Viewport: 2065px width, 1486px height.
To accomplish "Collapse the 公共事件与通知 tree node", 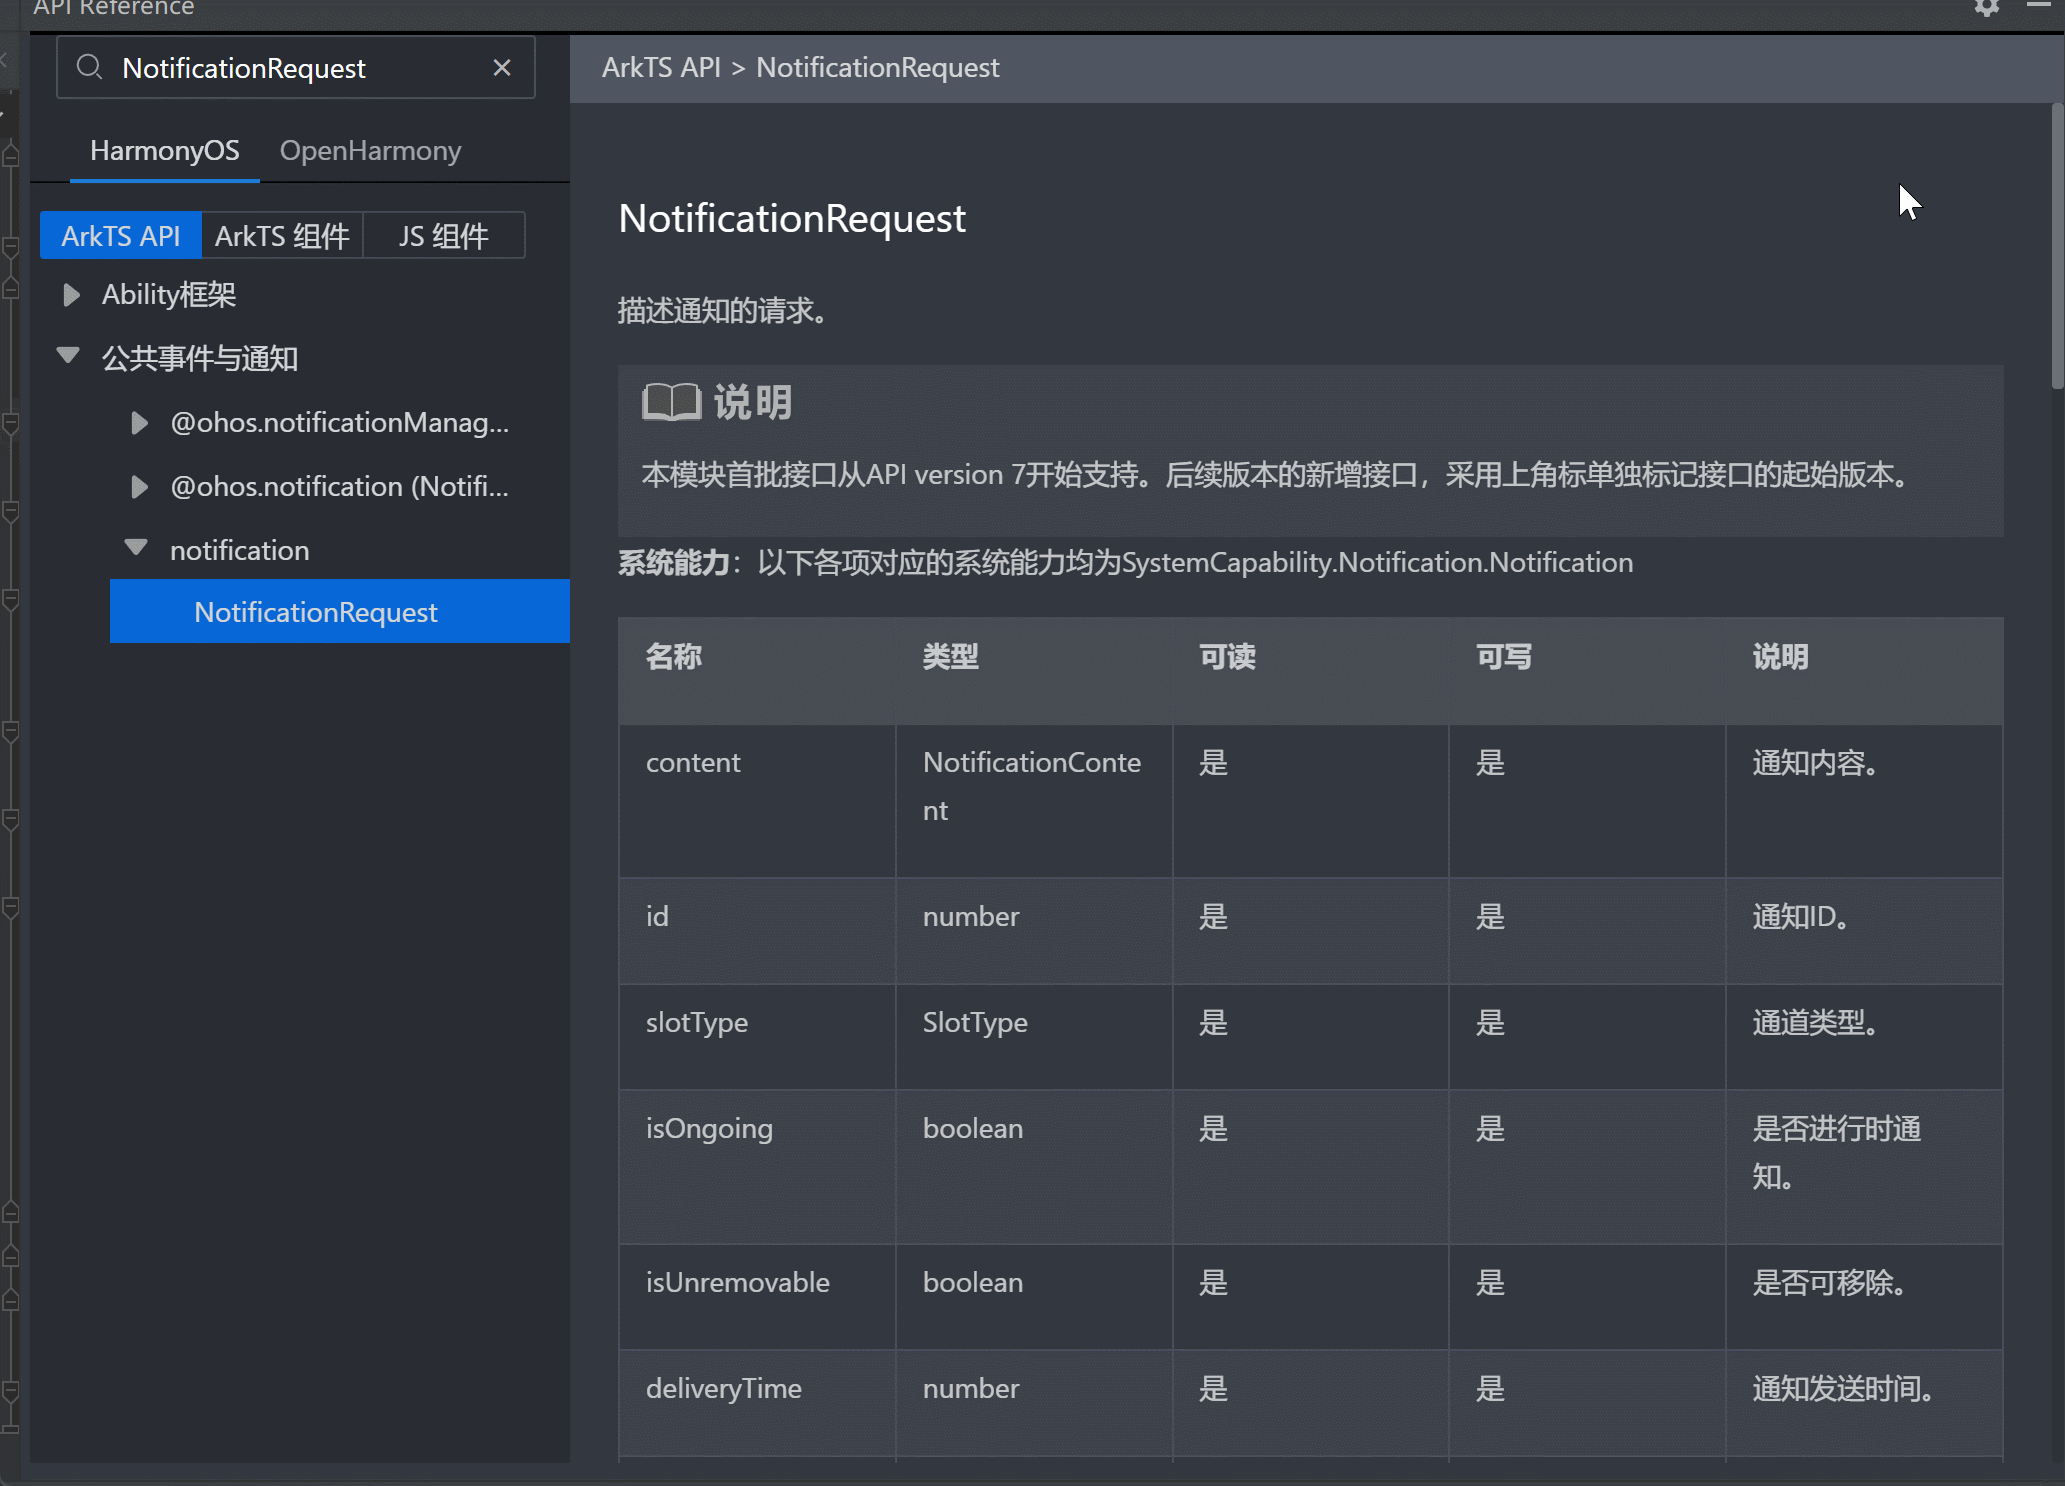I will 68,356.
